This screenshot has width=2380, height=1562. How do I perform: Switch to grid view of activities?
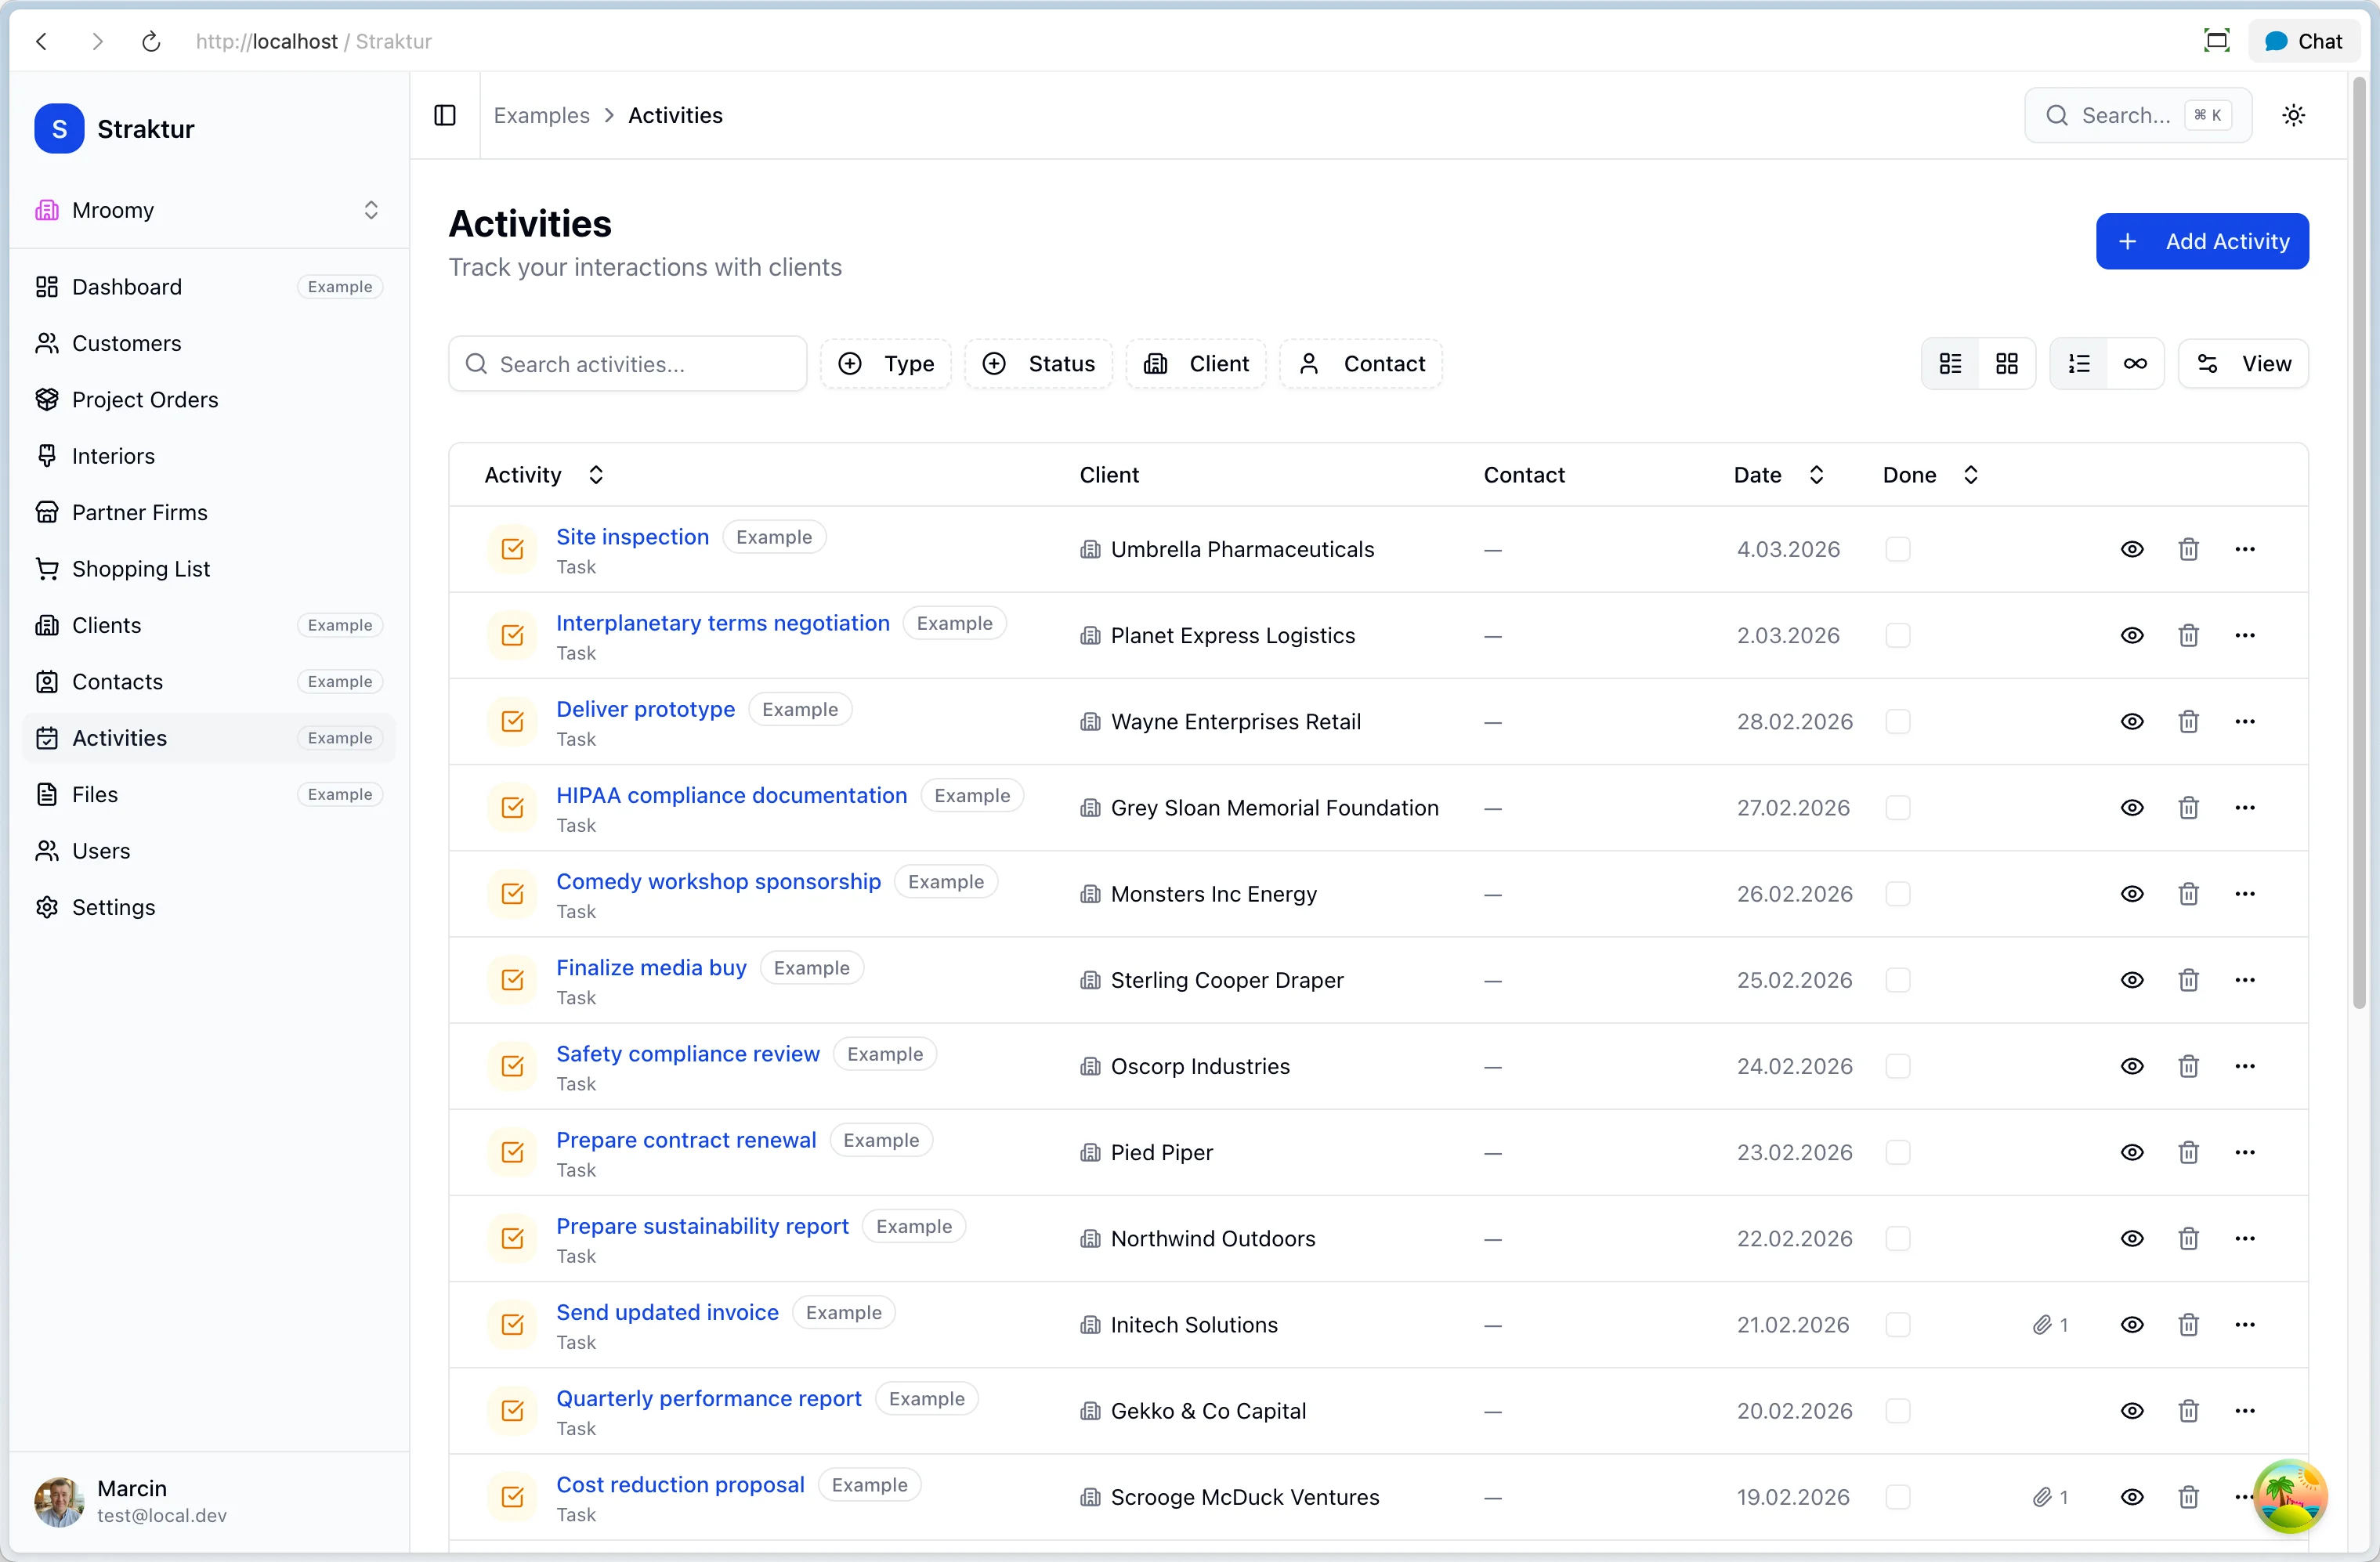tap(2007, 363)
